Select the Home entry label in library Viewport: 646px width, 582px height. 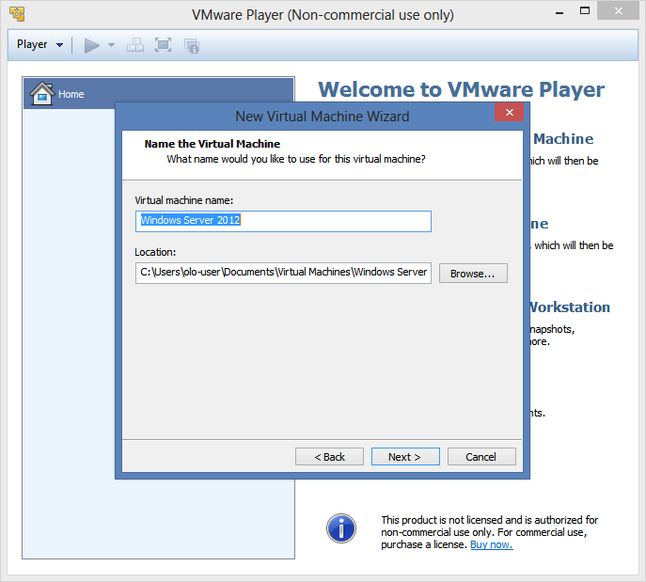(71, 94)
